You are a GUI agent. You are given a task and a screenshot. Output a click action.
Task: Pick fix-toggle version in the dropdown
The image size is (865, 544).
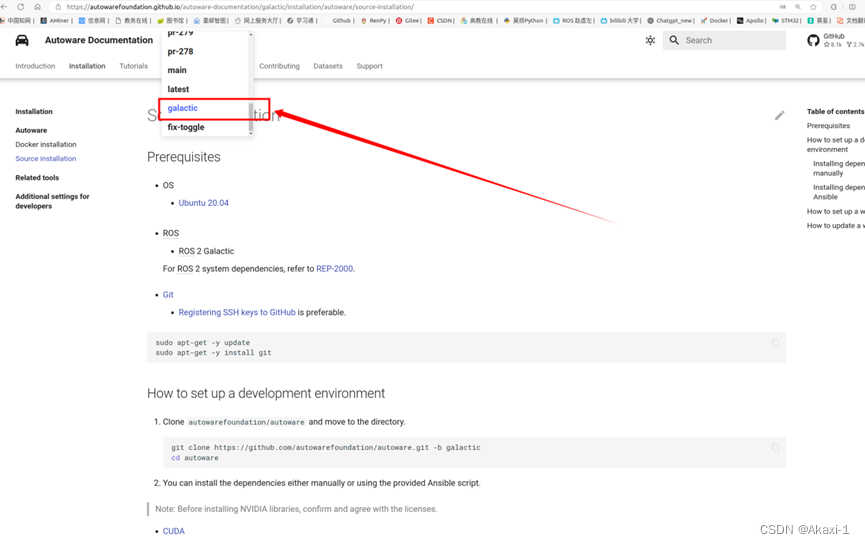186,127
